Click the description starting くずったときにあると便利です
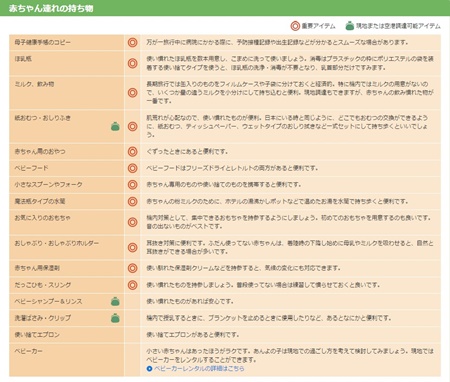 click(x=187, y=151)
